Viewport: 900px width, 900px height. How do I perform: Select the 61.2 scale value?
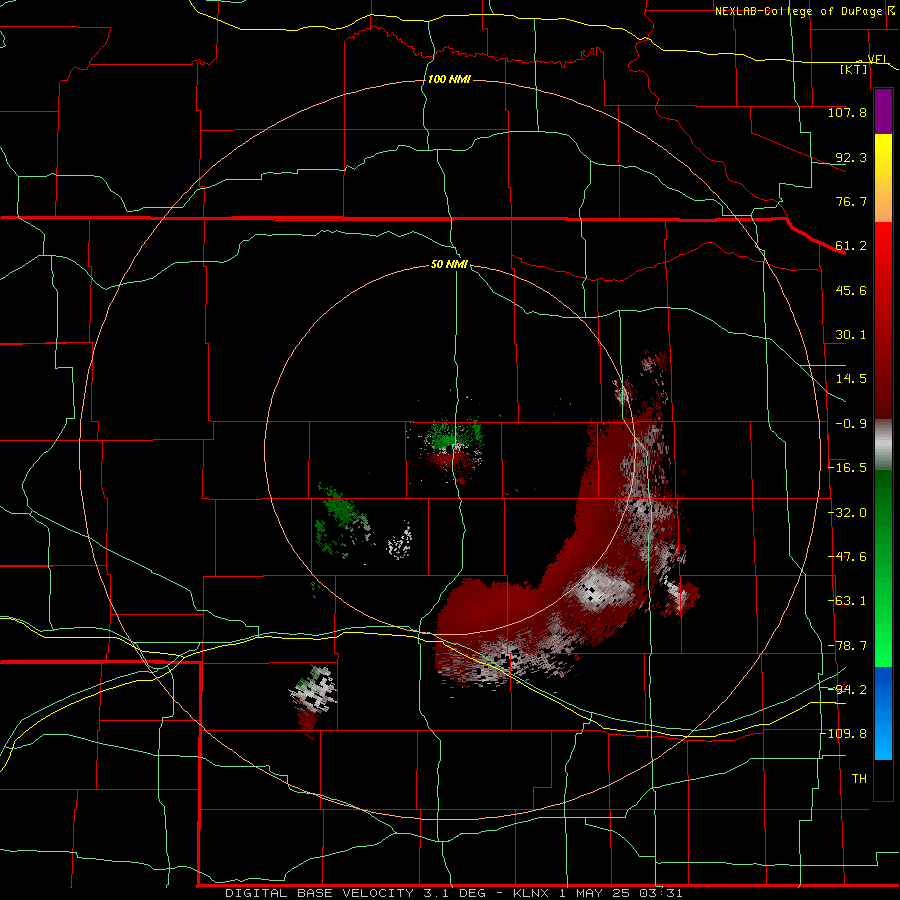tap(851, 246)
